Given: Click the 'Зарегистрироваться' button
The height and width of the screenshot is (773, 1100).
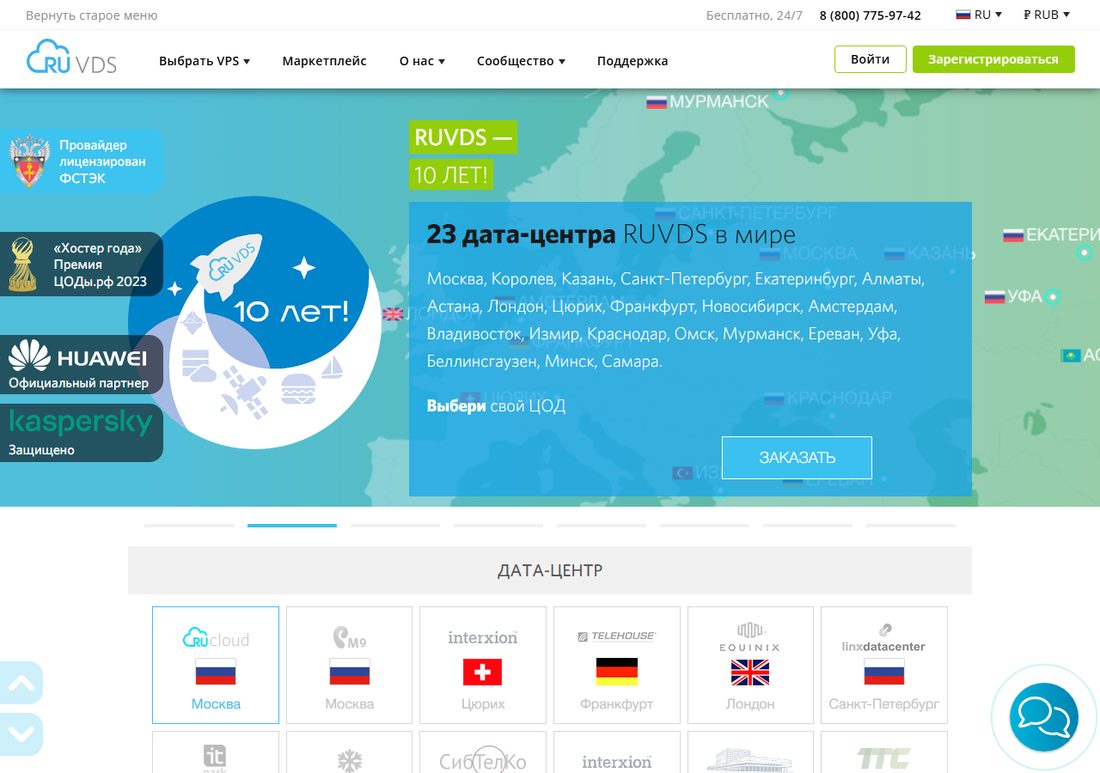Looking at the screenshot, I should click(x=993, y=60).
